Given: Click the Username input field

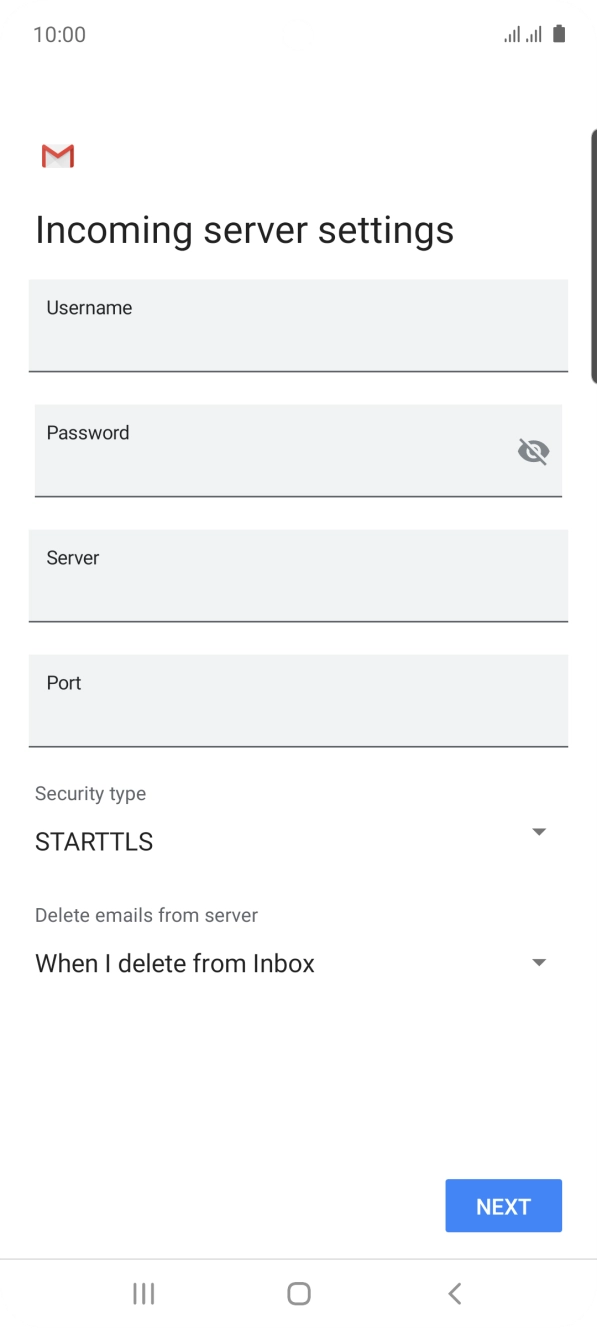Looking at the screenshot, I should click(298, 326).
